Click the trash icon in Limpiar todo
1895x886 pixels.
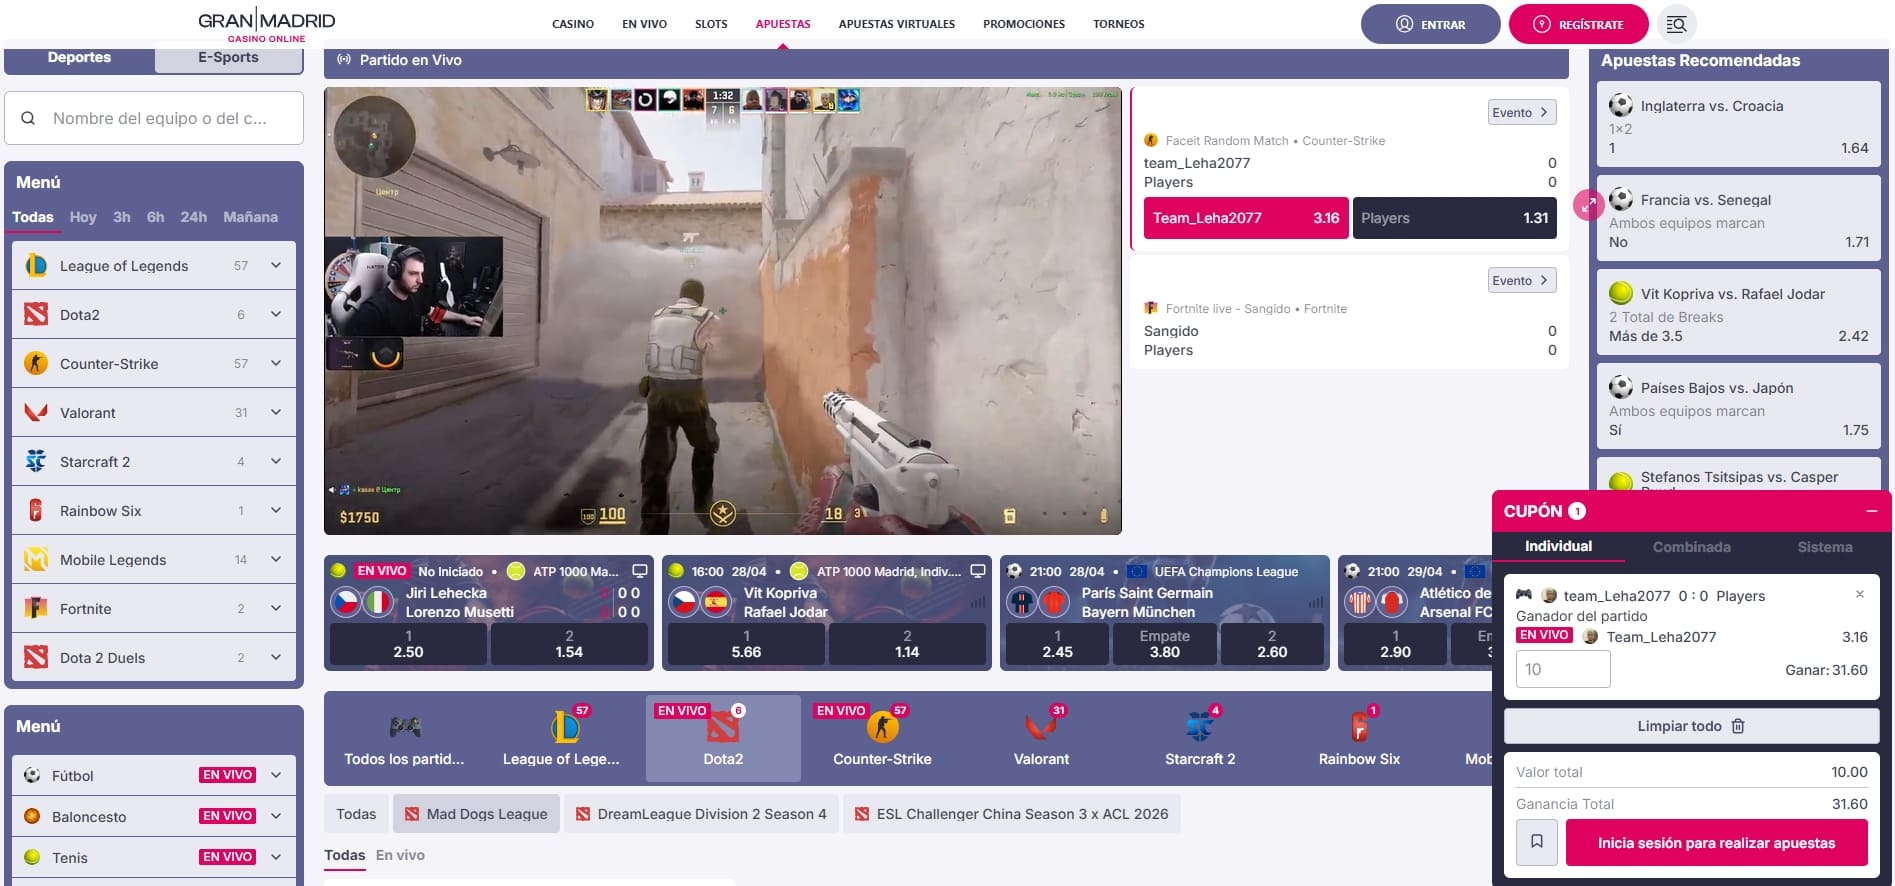[x=1738, y=726]
